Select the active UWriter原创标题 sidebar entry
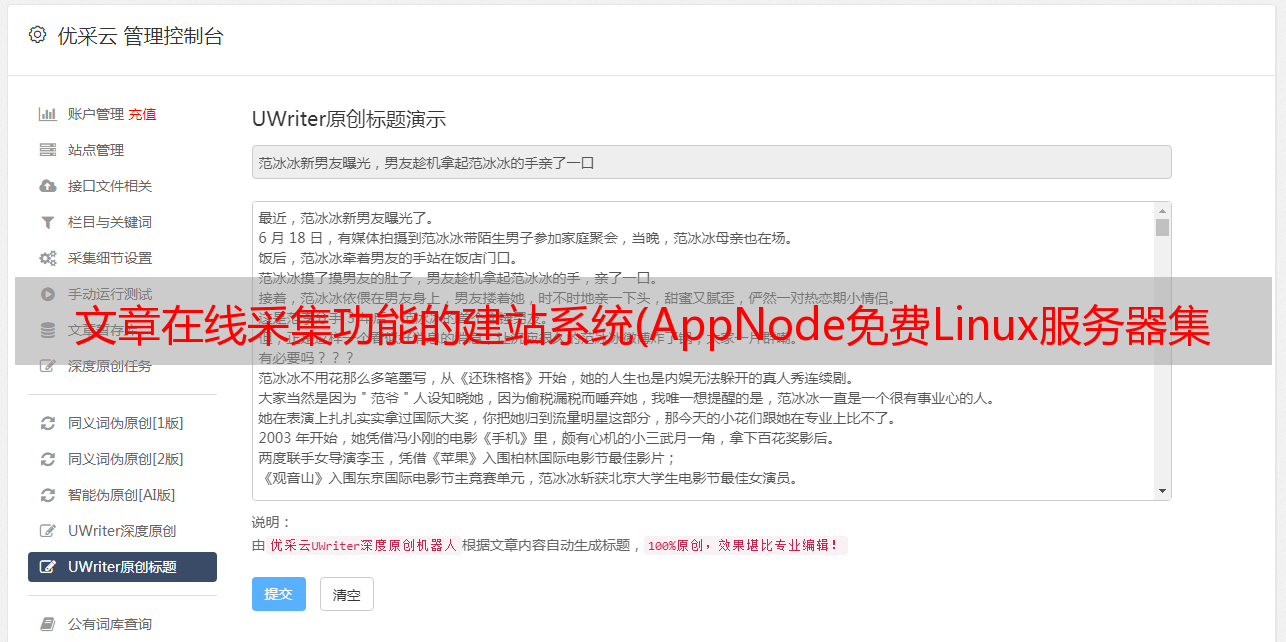Viewport: 1286px width, 642px height. 121,567
